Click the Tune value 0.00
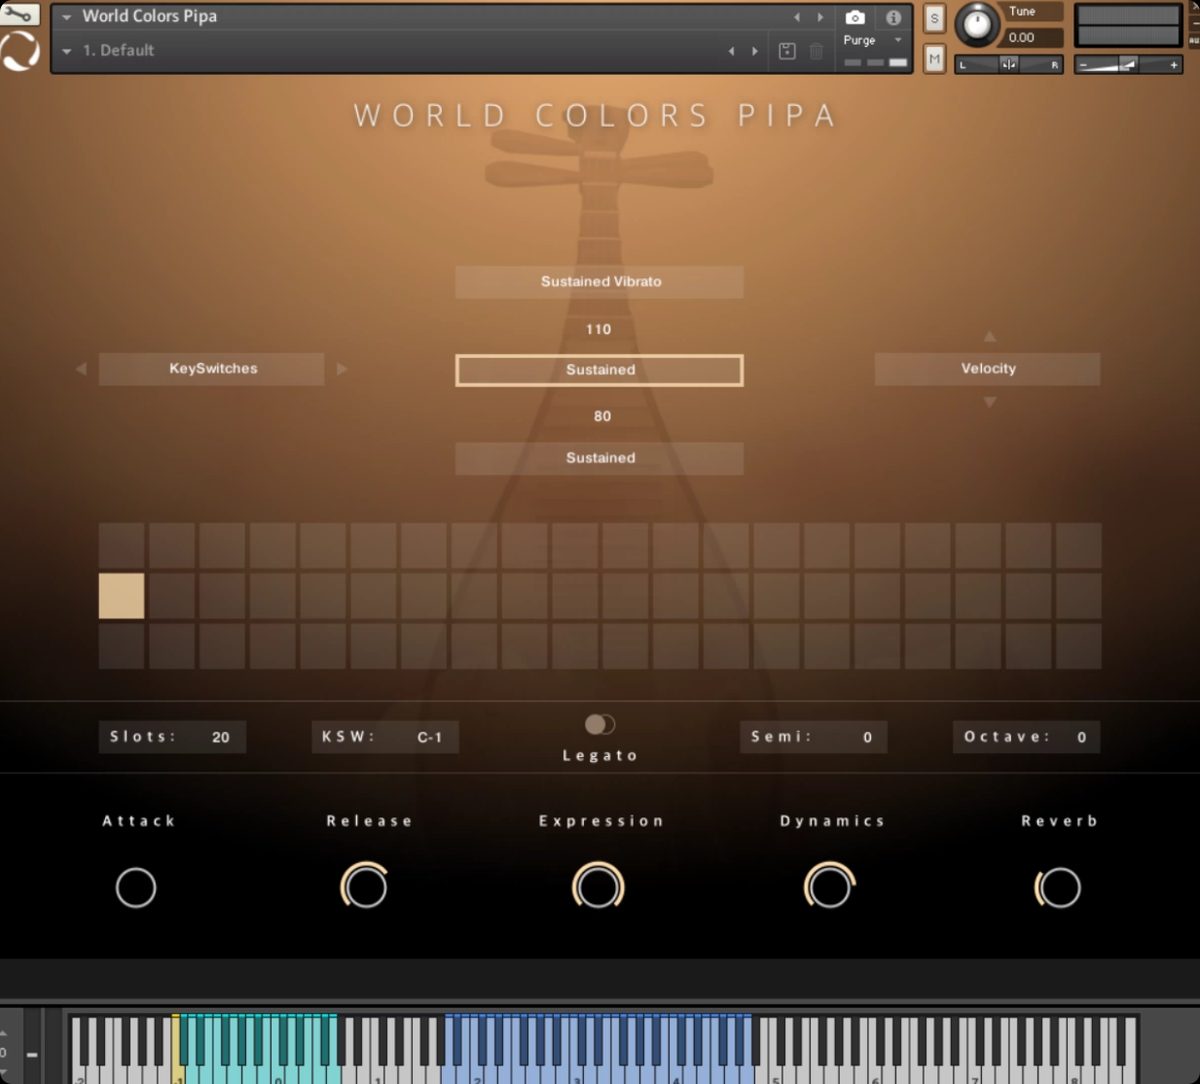This screenshot has width=1200, height=1084. tap(1022, 37)
